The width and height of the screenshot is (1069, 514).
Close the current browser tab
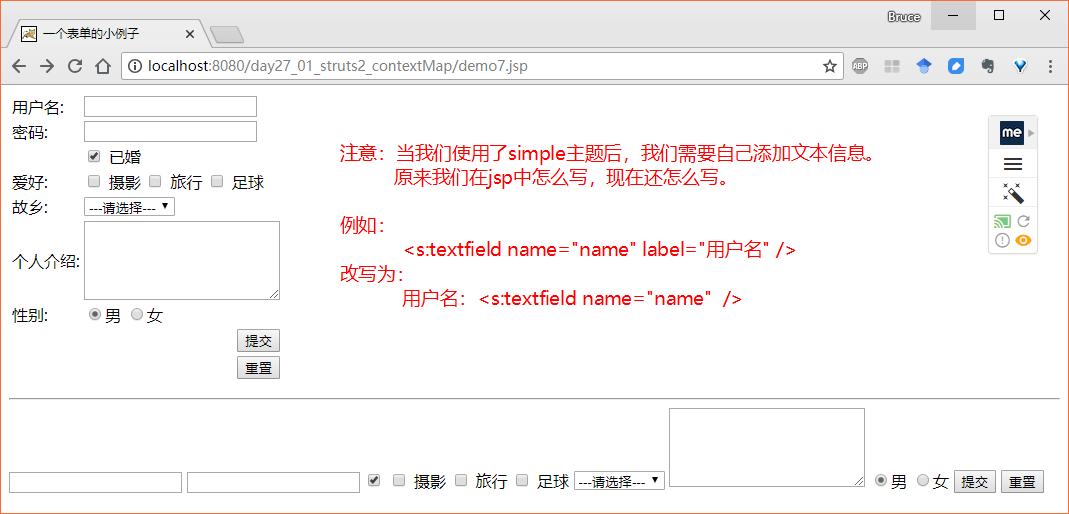click(190, 33)
